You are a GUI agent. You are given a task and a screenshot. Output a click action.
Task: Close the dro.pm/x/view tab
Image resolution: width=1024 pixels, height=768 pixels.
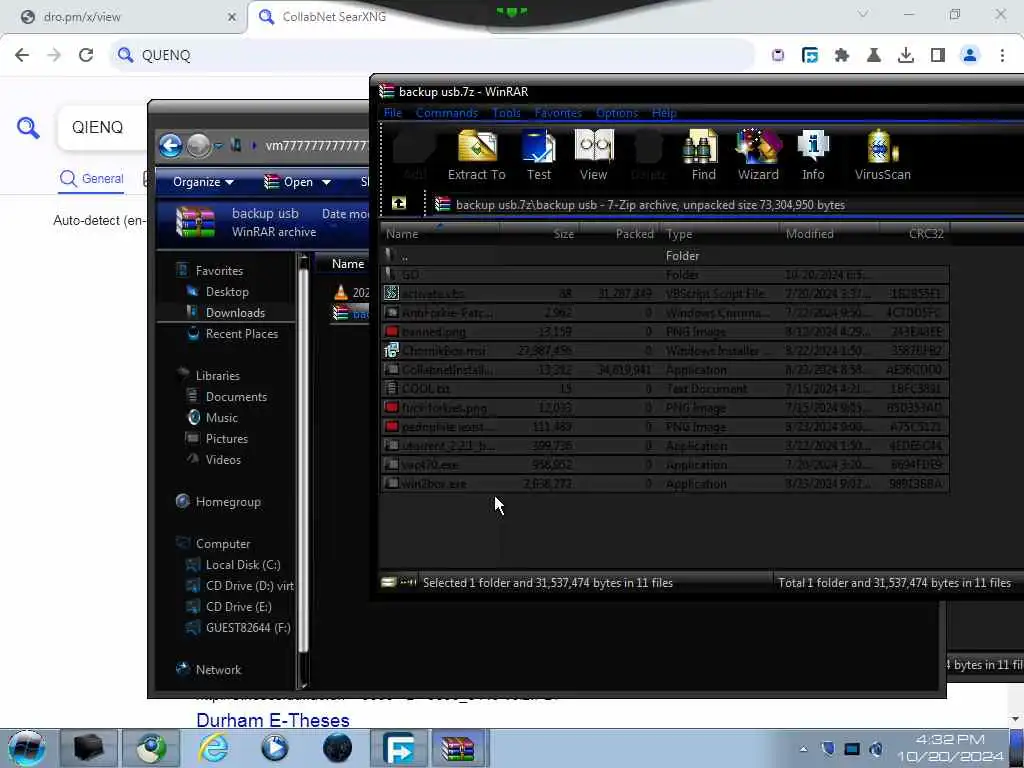232,17
